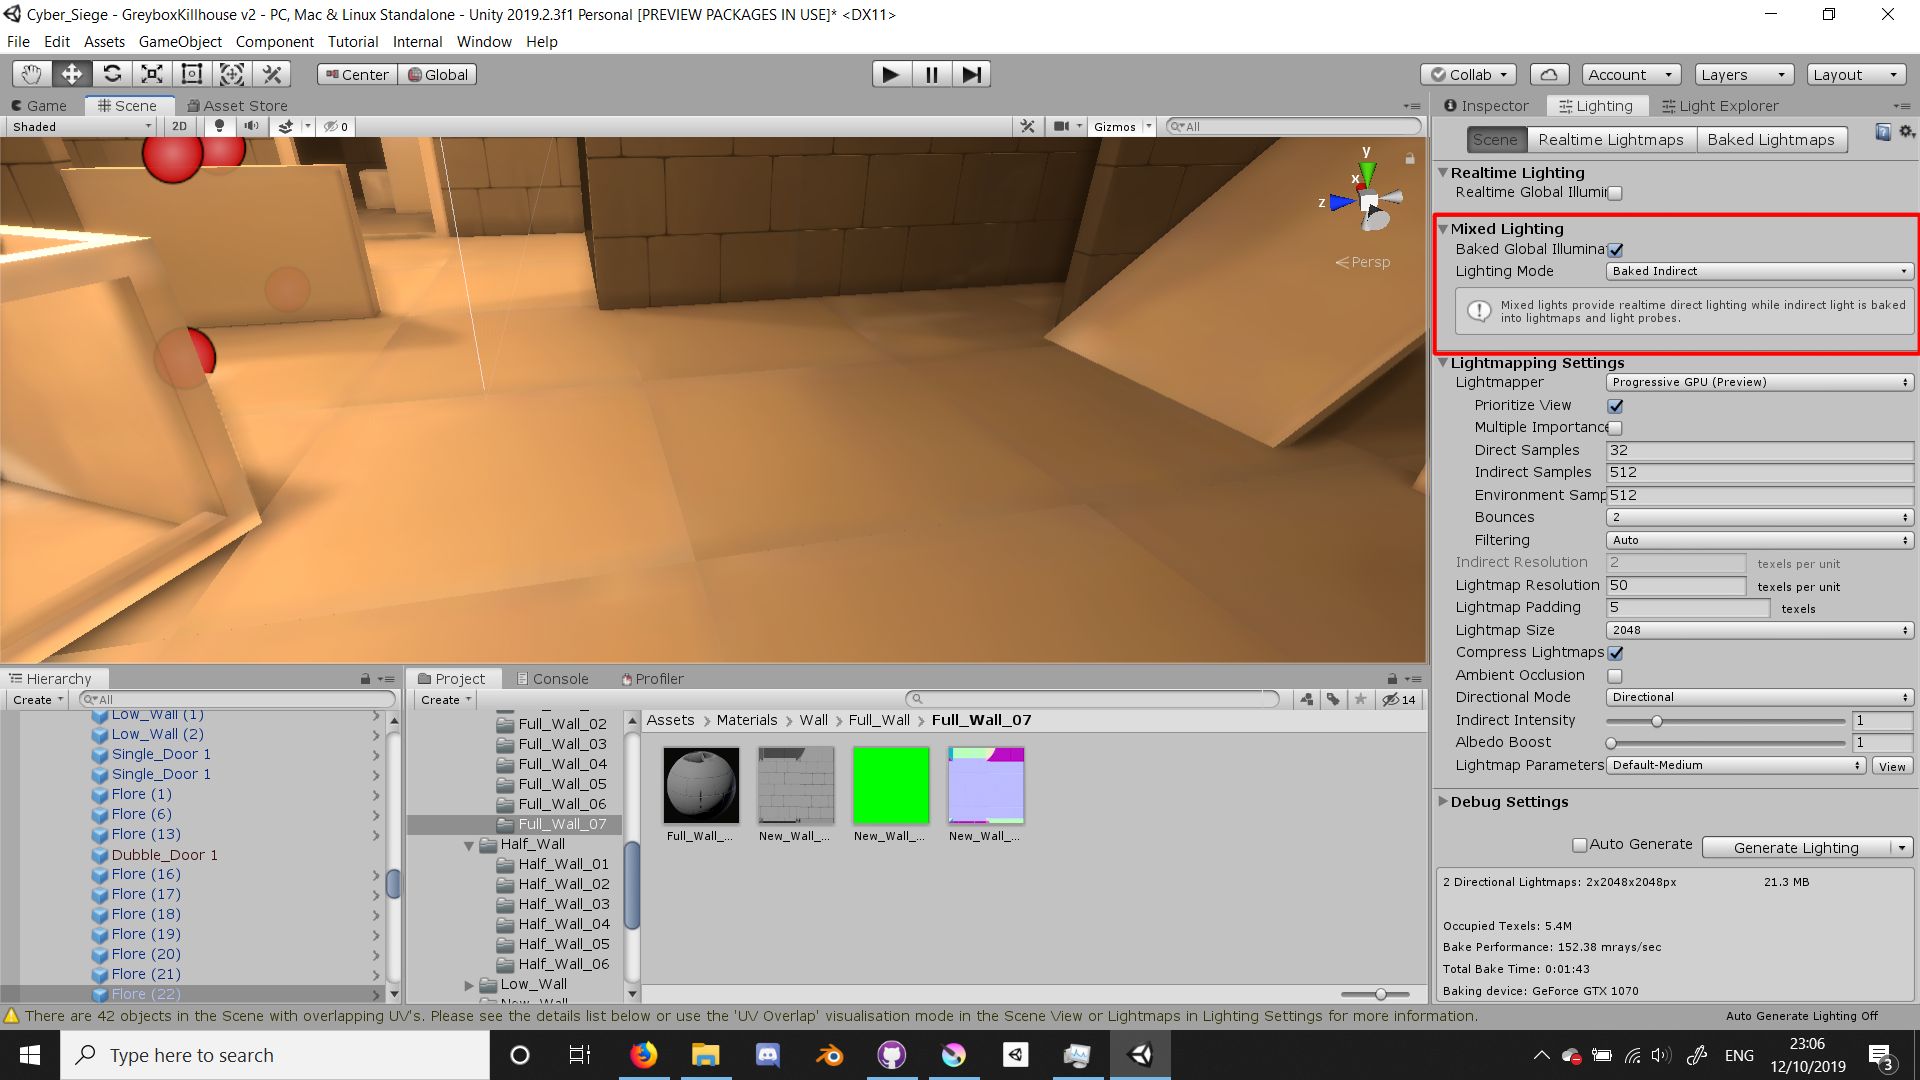
Task: Toggle Compress Lightmaps checkbox
Action: tap(1615, 653)
